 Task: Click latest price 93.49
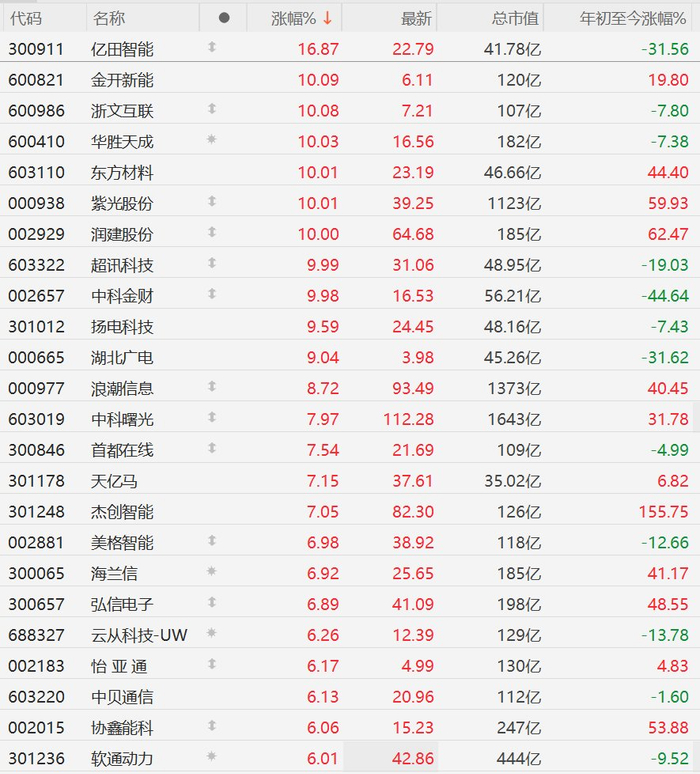[413, 388]
